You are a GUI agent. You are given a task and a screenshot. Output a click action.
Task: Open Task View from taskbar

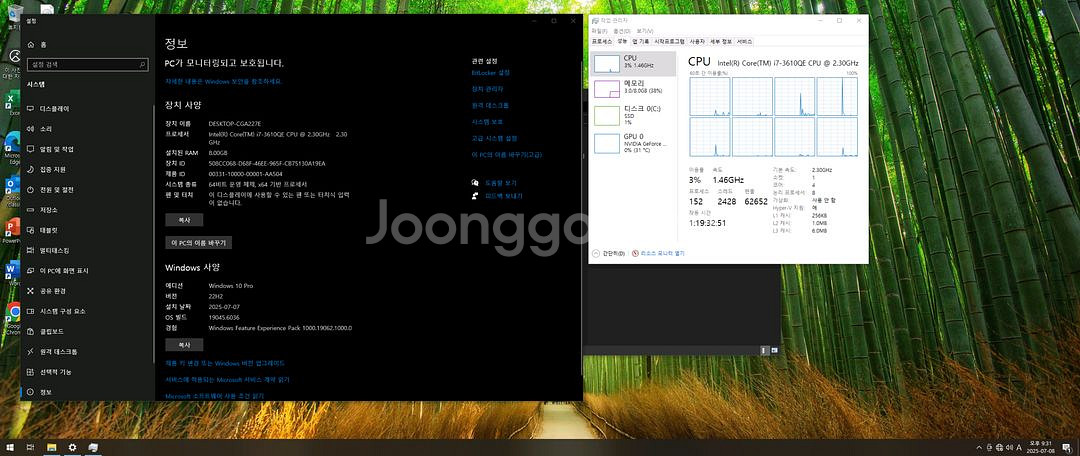tap(30, 448)
